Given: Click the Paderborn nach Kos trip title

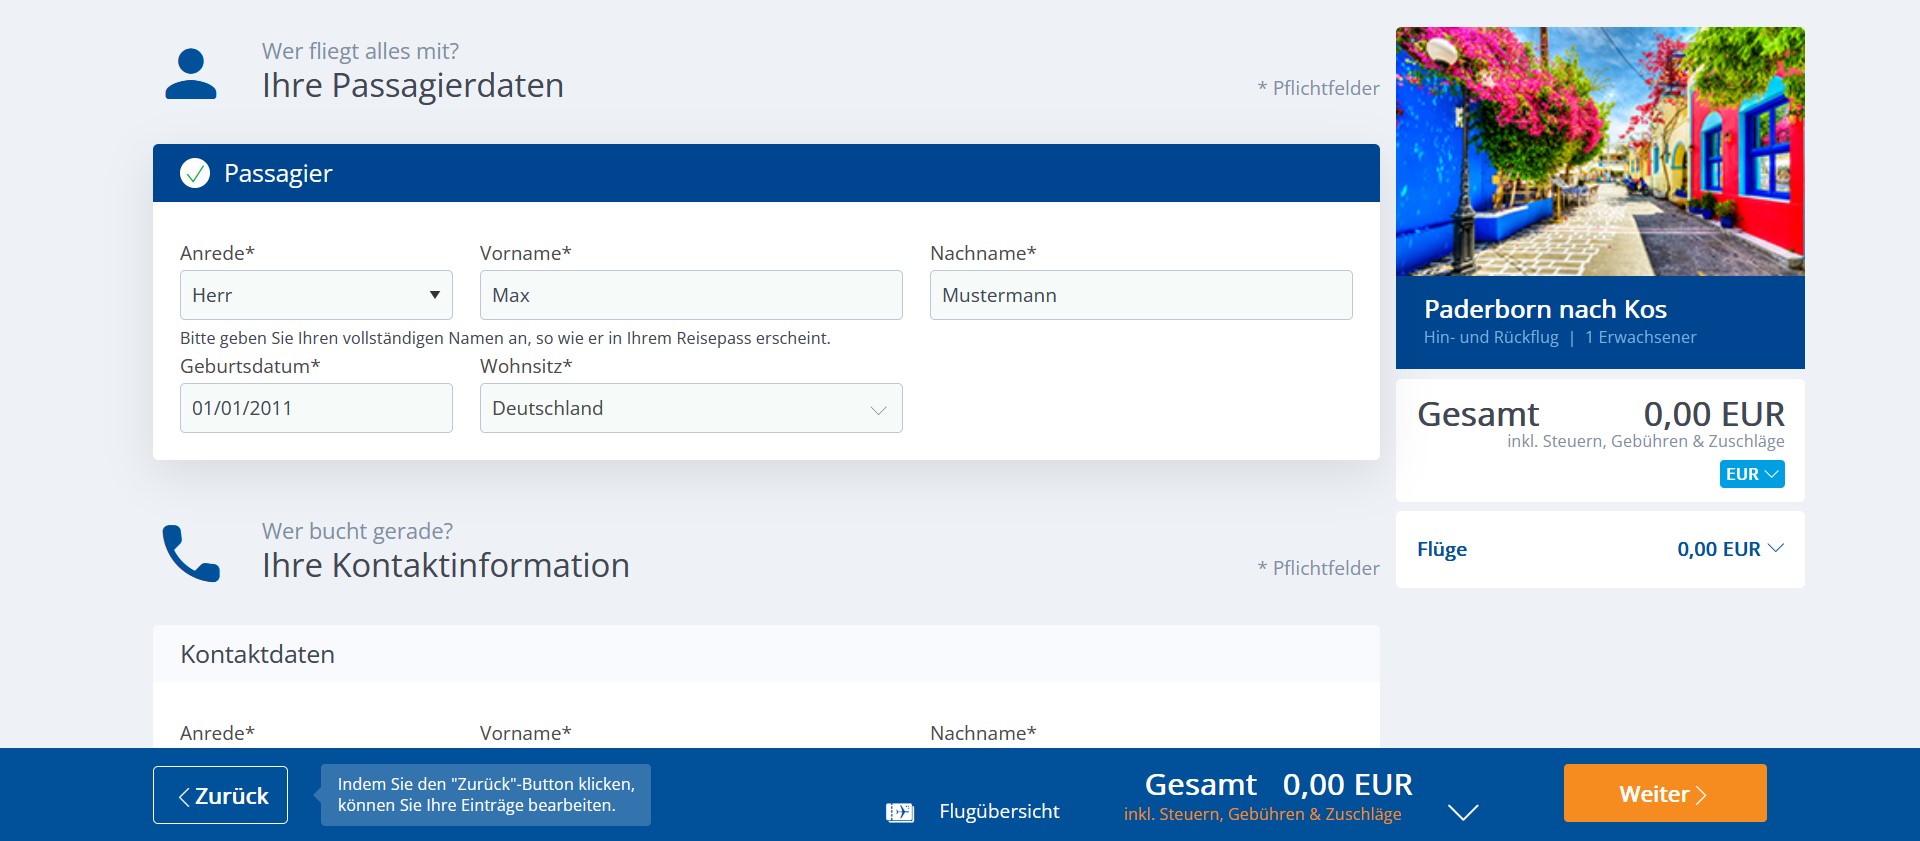Looking at the screenshot, I should point(1545,309).
